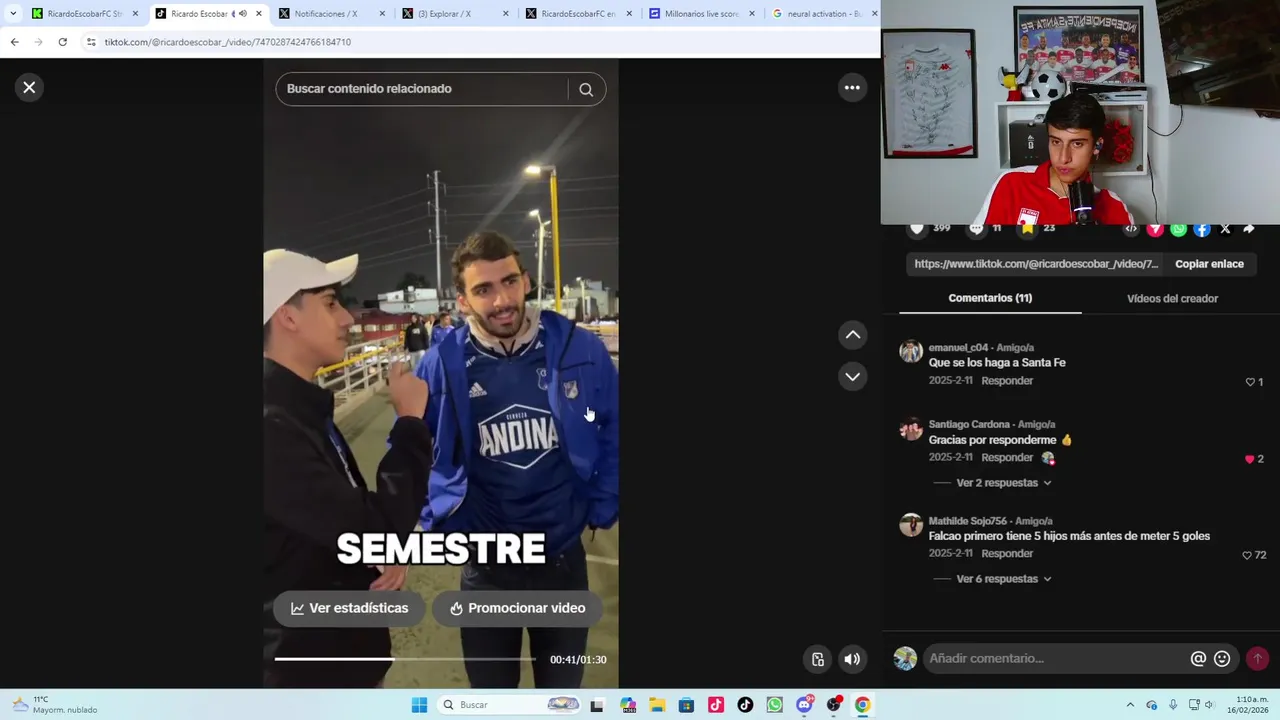Open WhatsApp from the taskbar

click(x=775, y=705)
